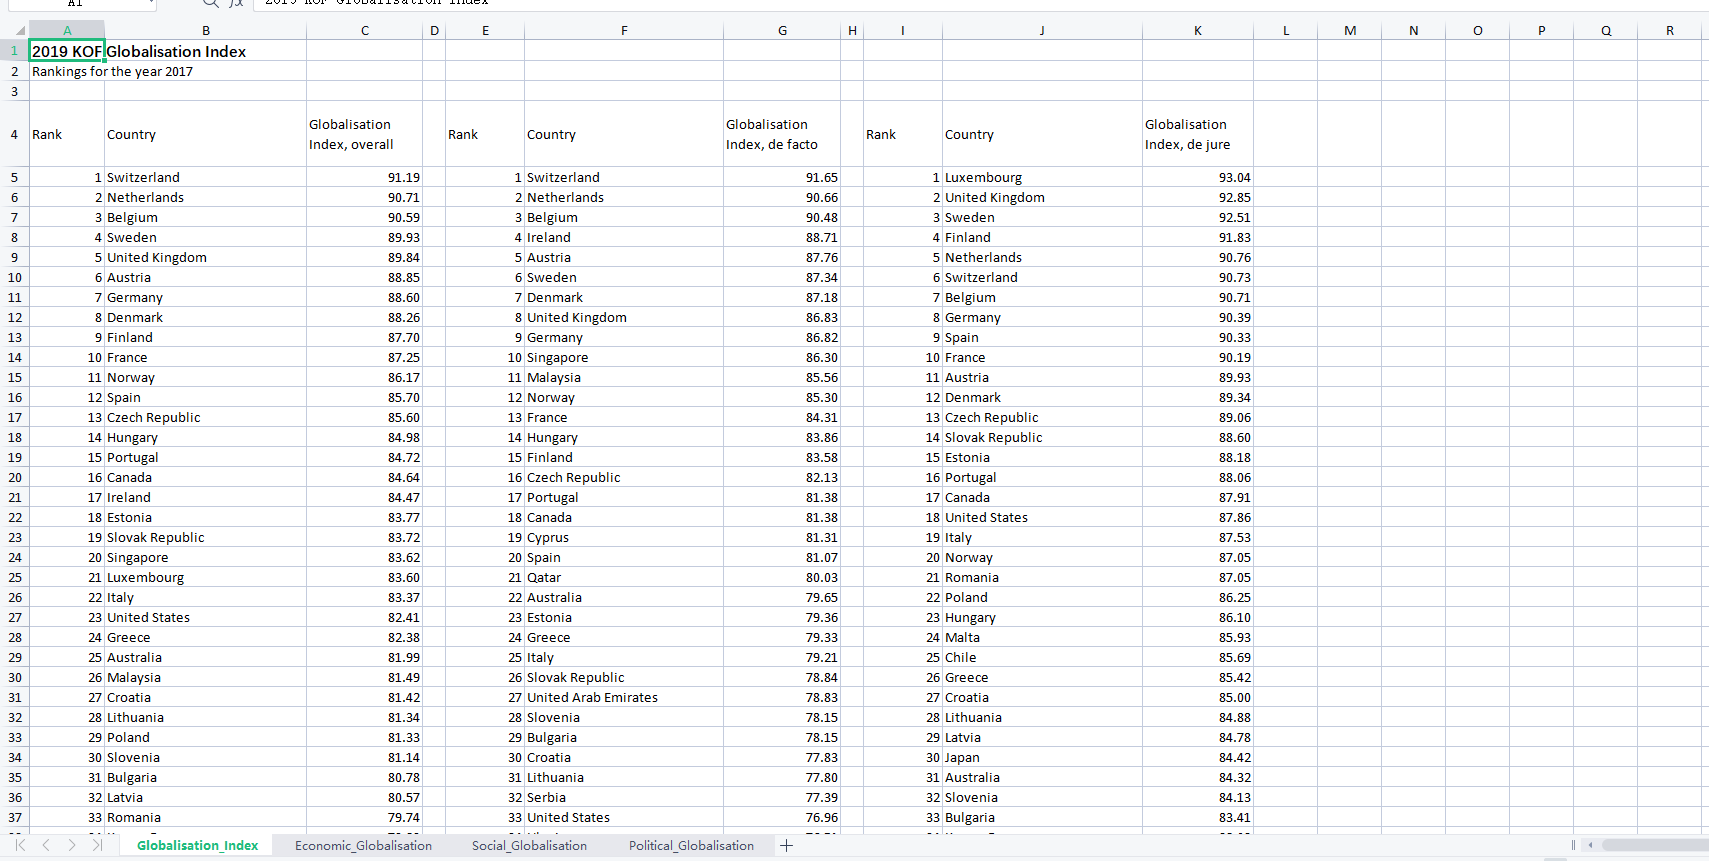Select the 'Globalisation Index, overall' header cell
The height and width of the screenshot is (861, 1709).
(x=365, y=134)
